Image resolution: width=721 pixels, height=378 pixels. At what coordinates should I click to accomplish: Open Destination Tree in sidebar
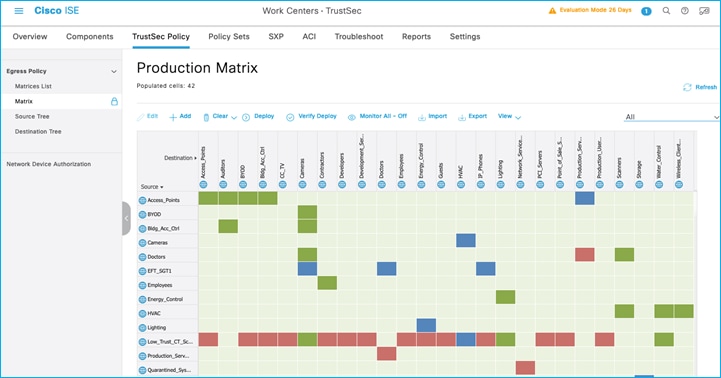(38, 132)
